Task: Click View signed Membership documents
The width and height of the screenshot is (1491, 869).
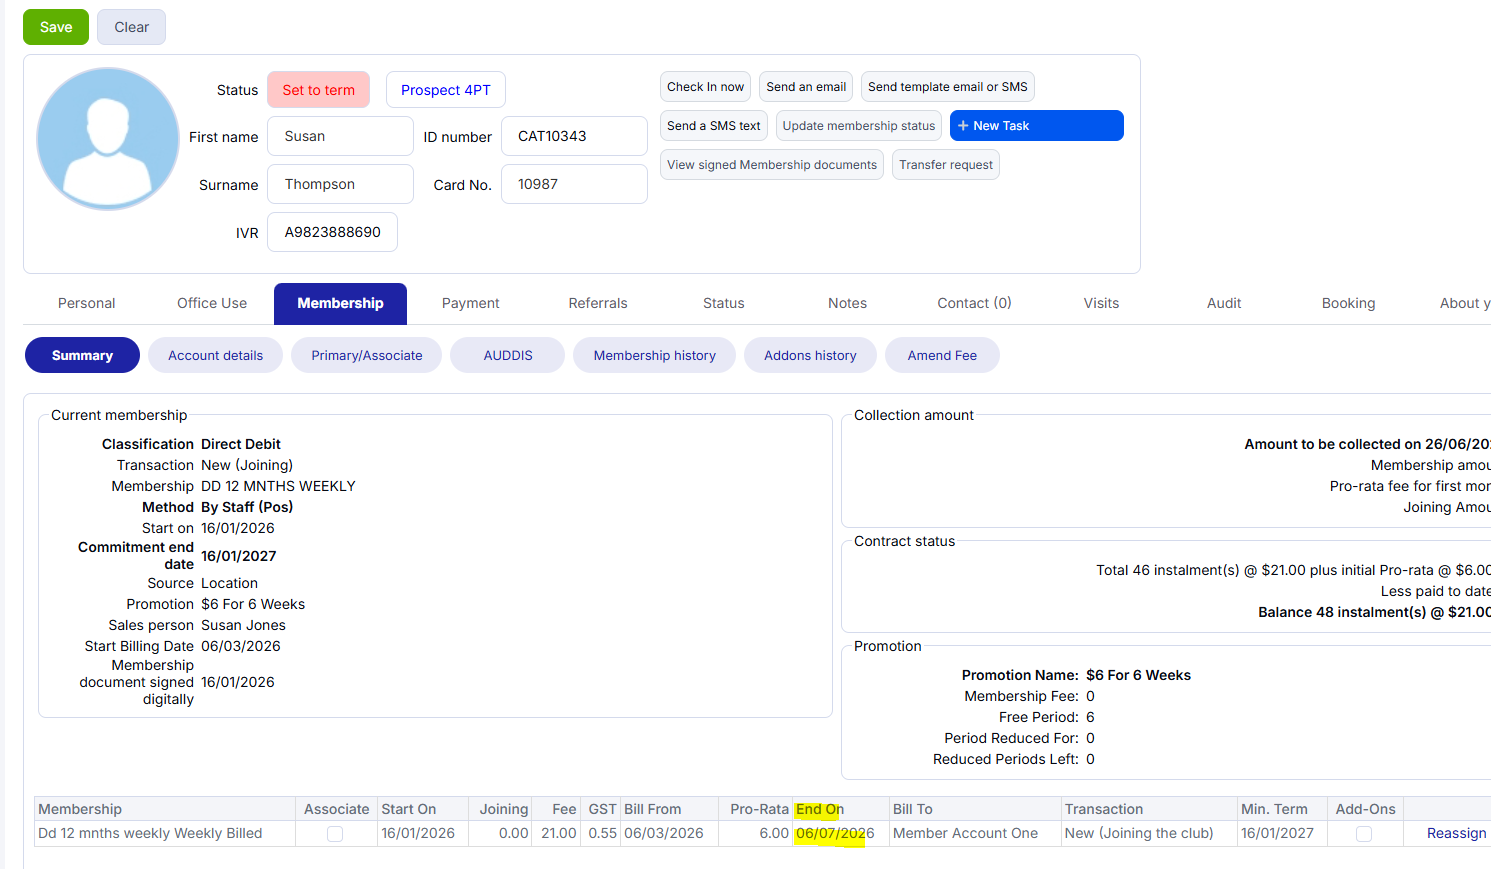Action: click(x=772, y=165)
